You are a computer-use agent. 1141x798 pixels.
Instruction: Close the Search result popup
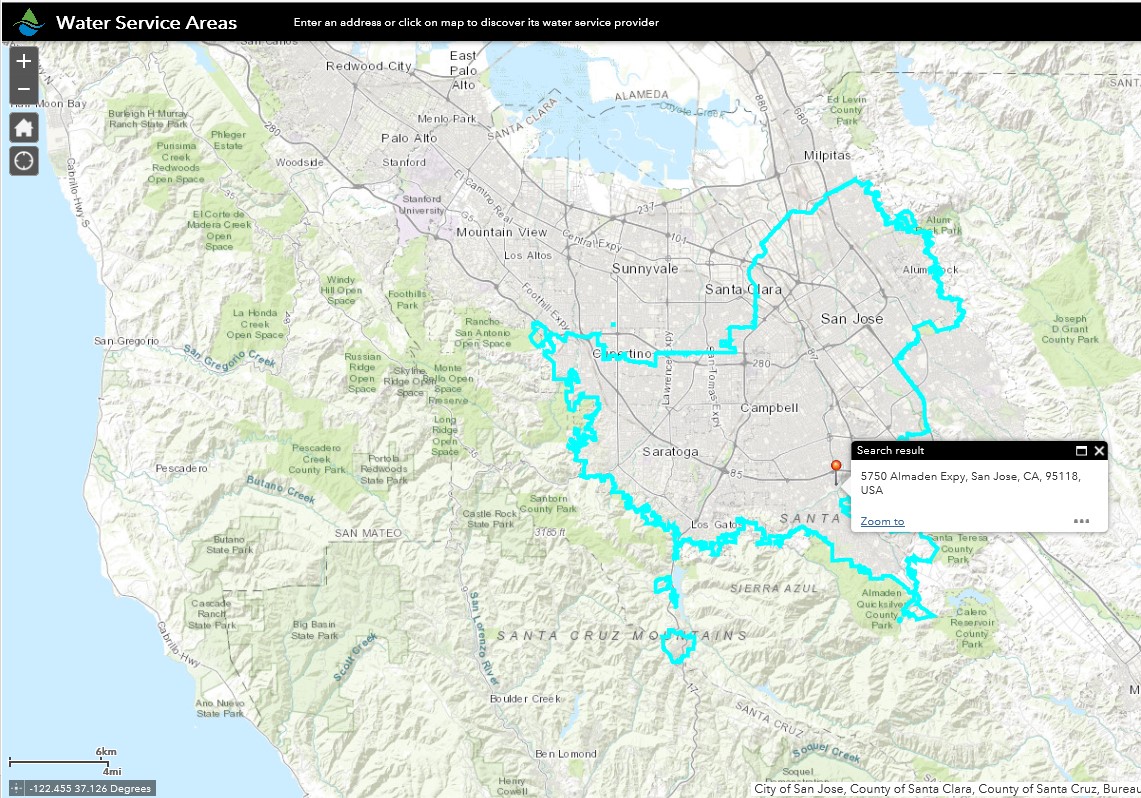1097,450
